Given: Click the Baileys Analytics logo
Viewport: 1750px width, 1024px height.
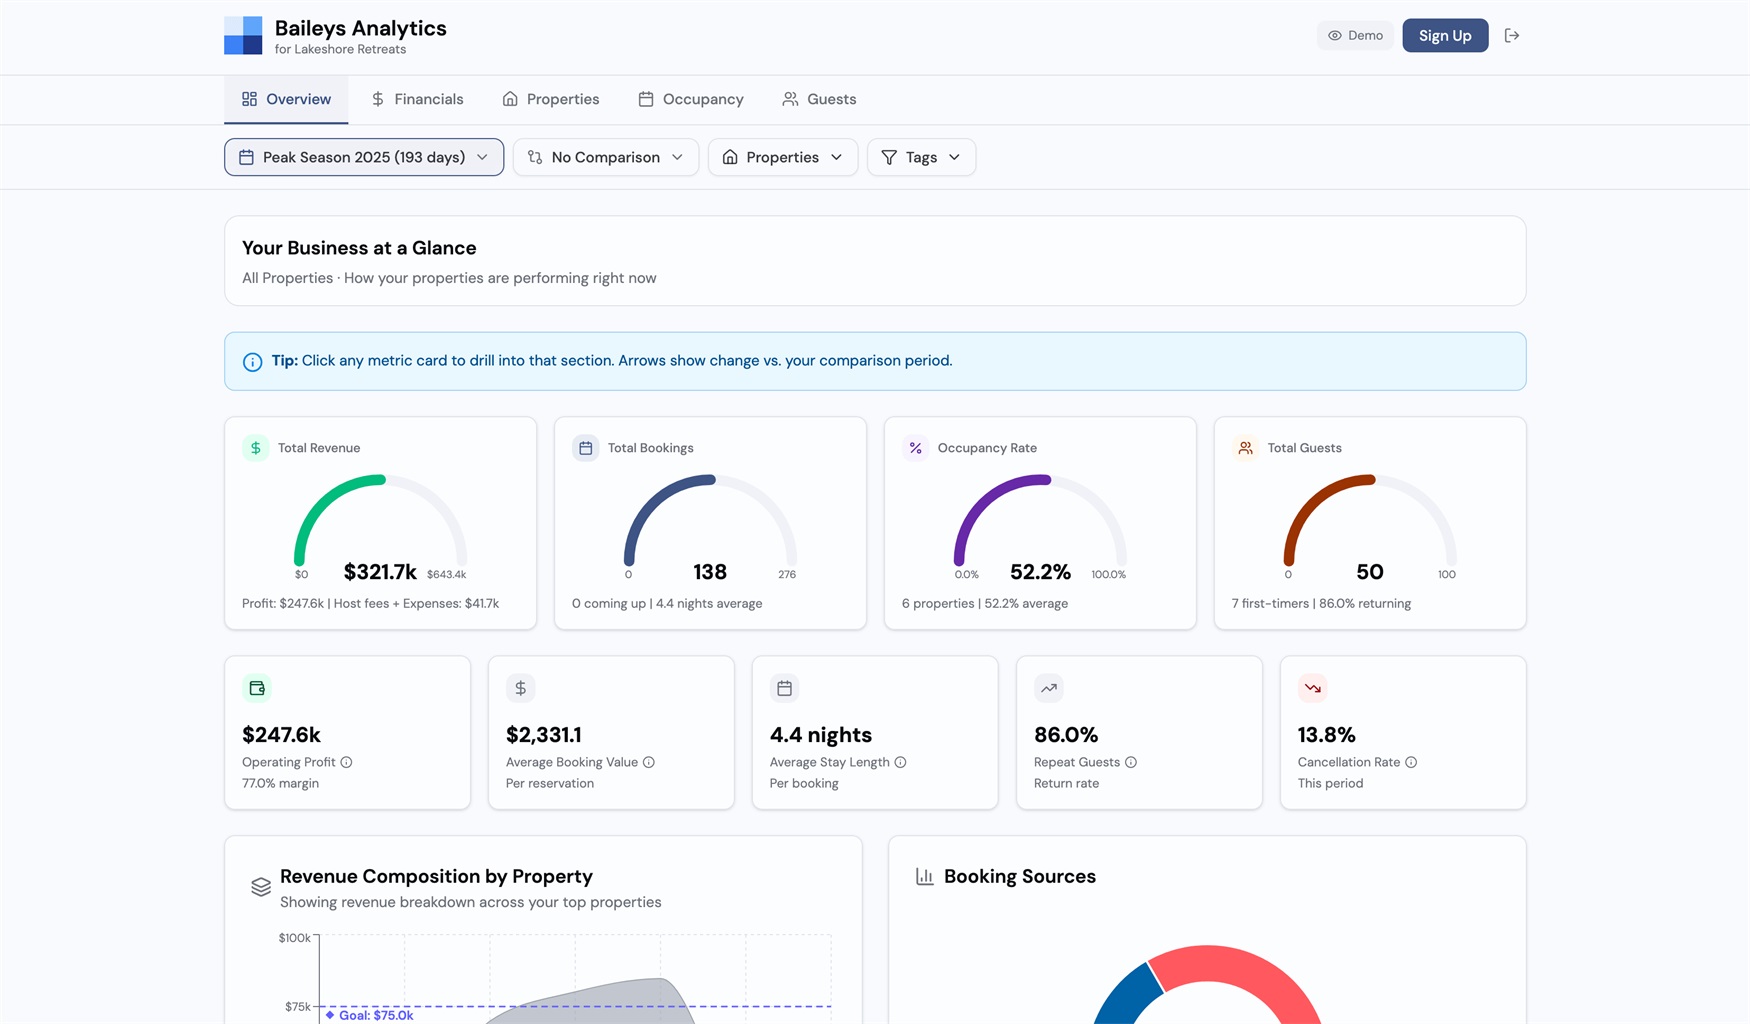Looking at the screenshot, I should tap(243, 36).
